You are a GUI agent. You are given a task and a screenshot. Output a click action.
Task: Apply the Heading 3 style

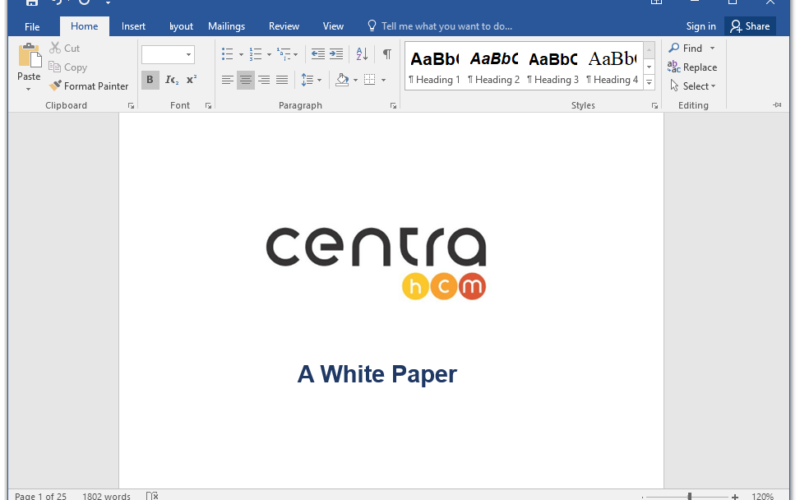pyautogui.click(x=553, y=66)
